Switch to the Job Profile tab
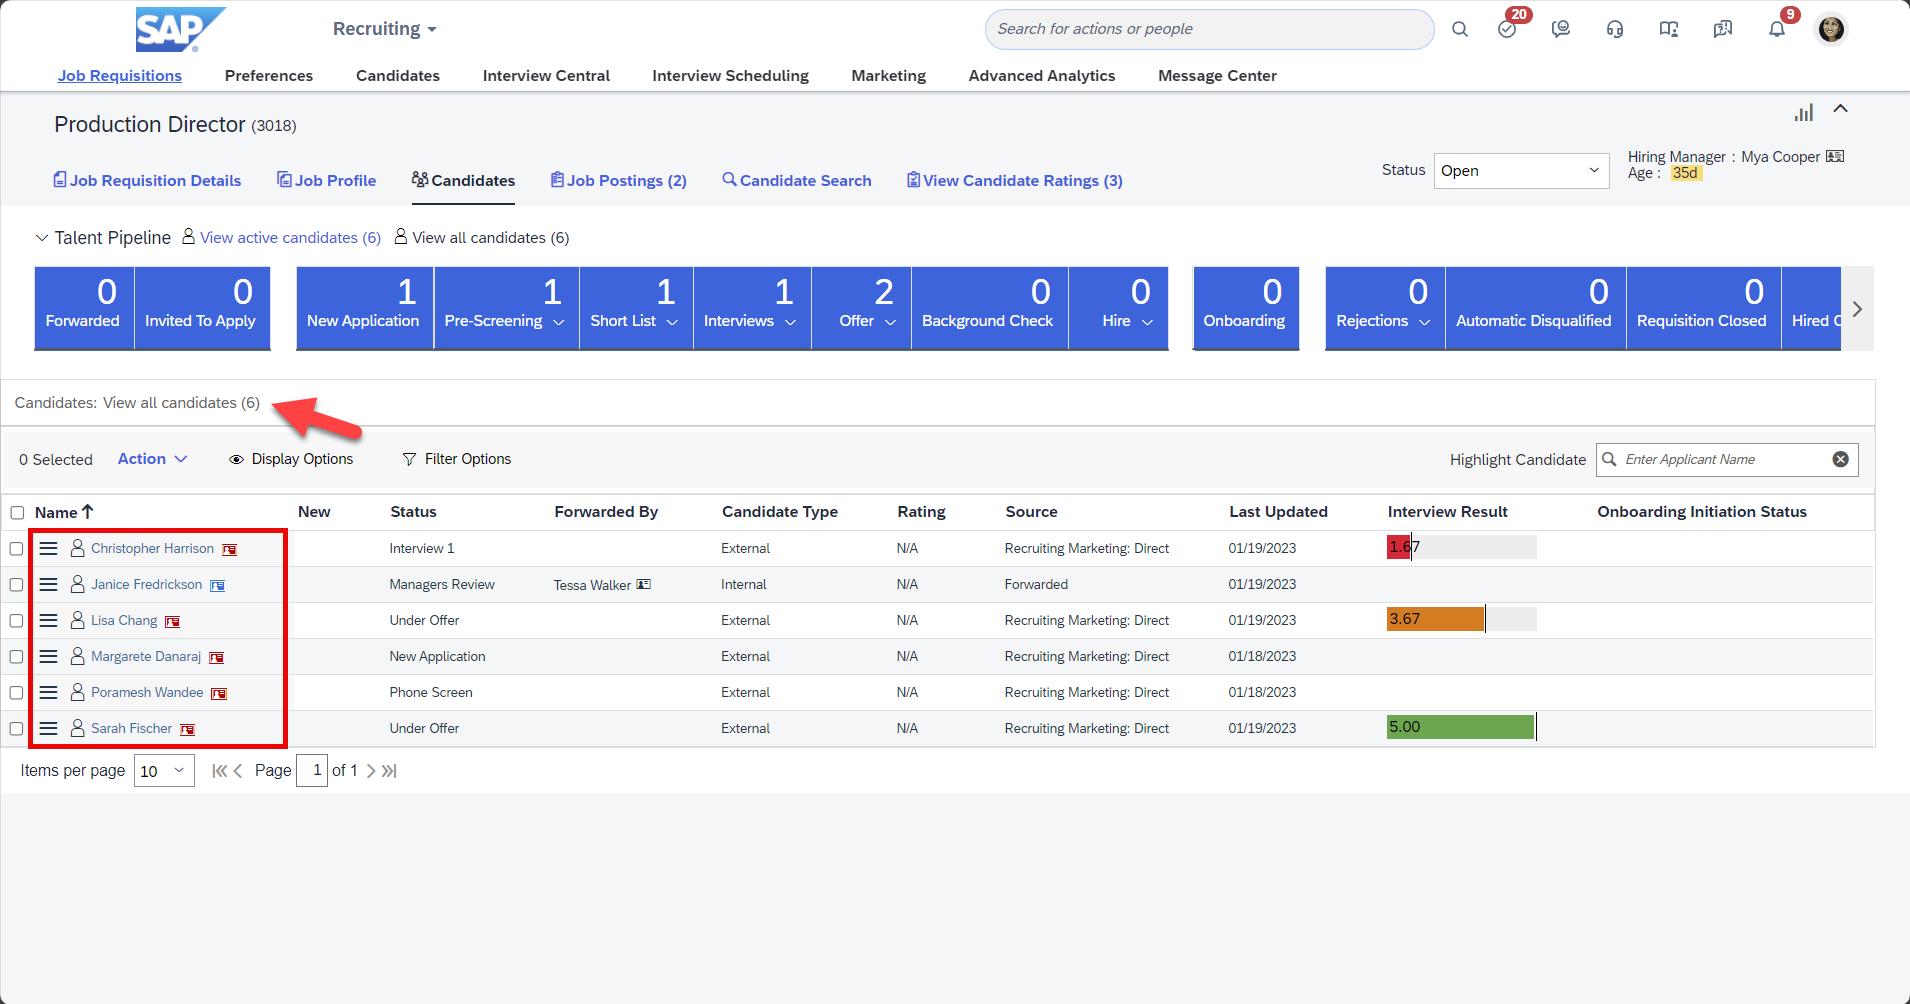The width and height of the screenshot is (1910, 1004). point(327,180)
